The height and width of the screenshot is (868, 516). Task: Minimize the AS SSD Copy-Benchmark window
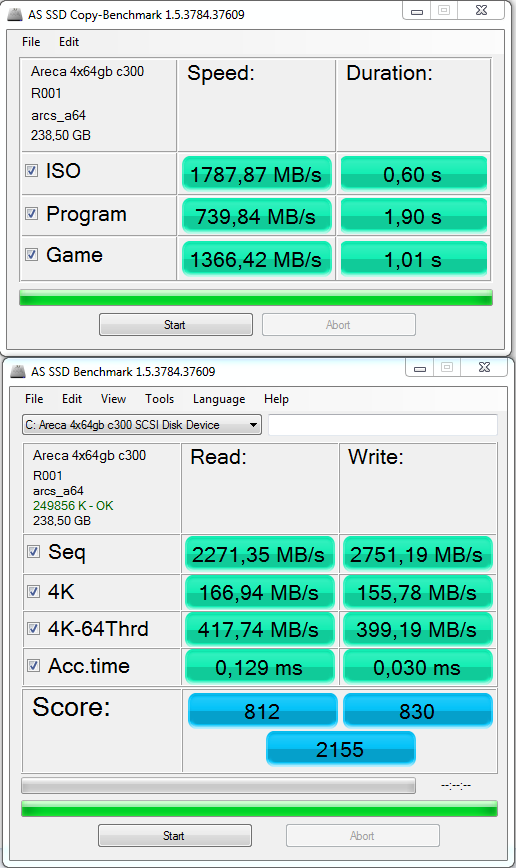[417, 10]
